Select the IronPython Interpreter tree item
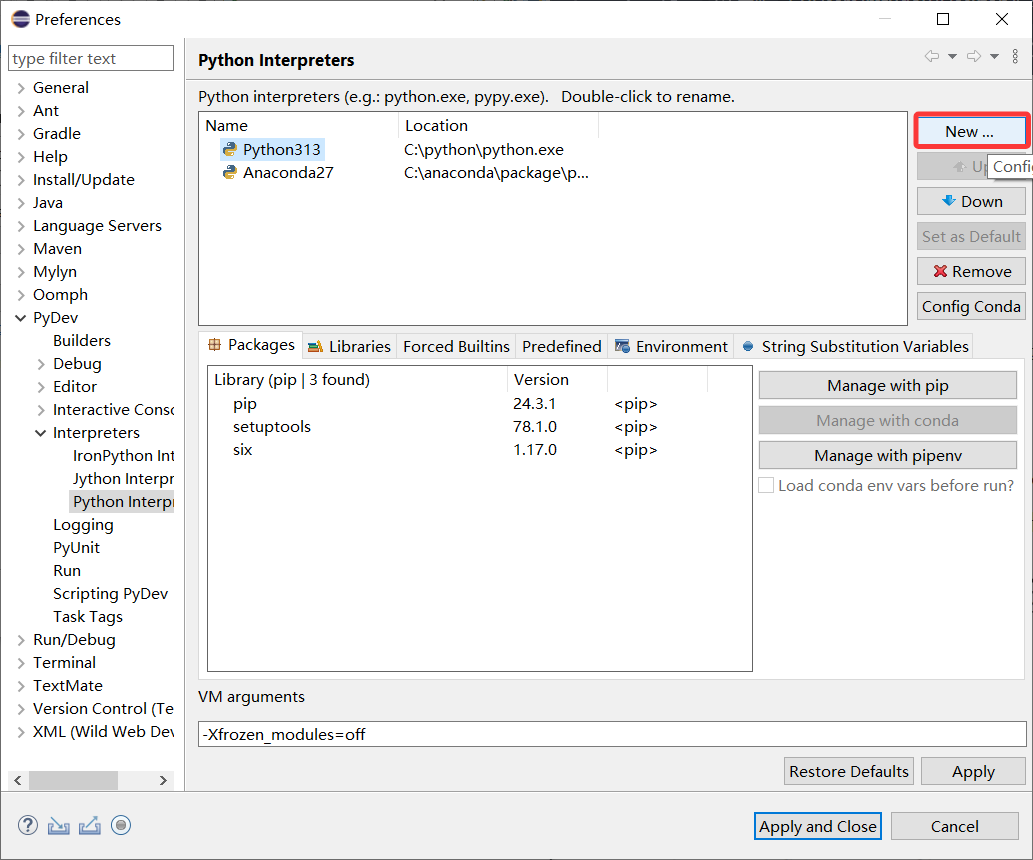The width and height of the screenshot is (1033, 860). click(x=123, y=456)
